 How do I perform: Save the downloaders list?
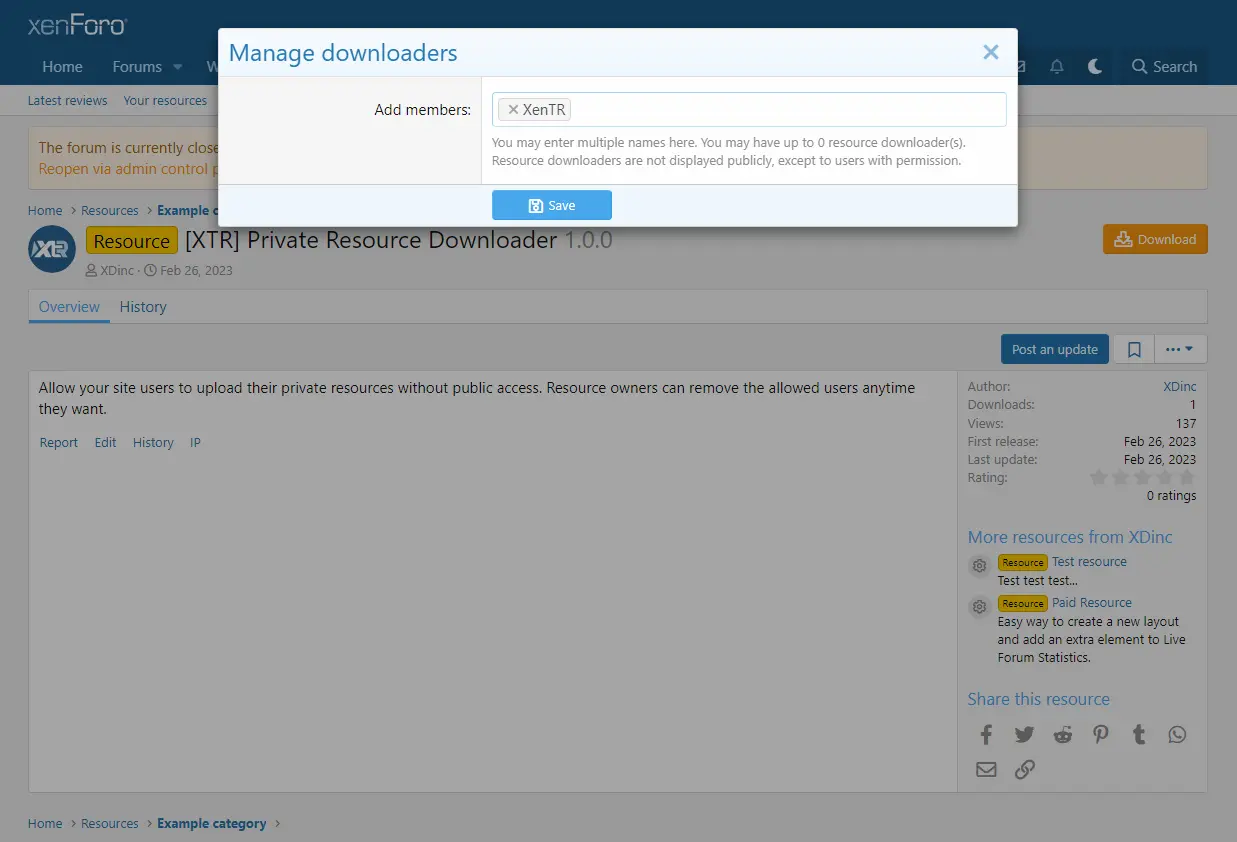click(x=551, y=205)
